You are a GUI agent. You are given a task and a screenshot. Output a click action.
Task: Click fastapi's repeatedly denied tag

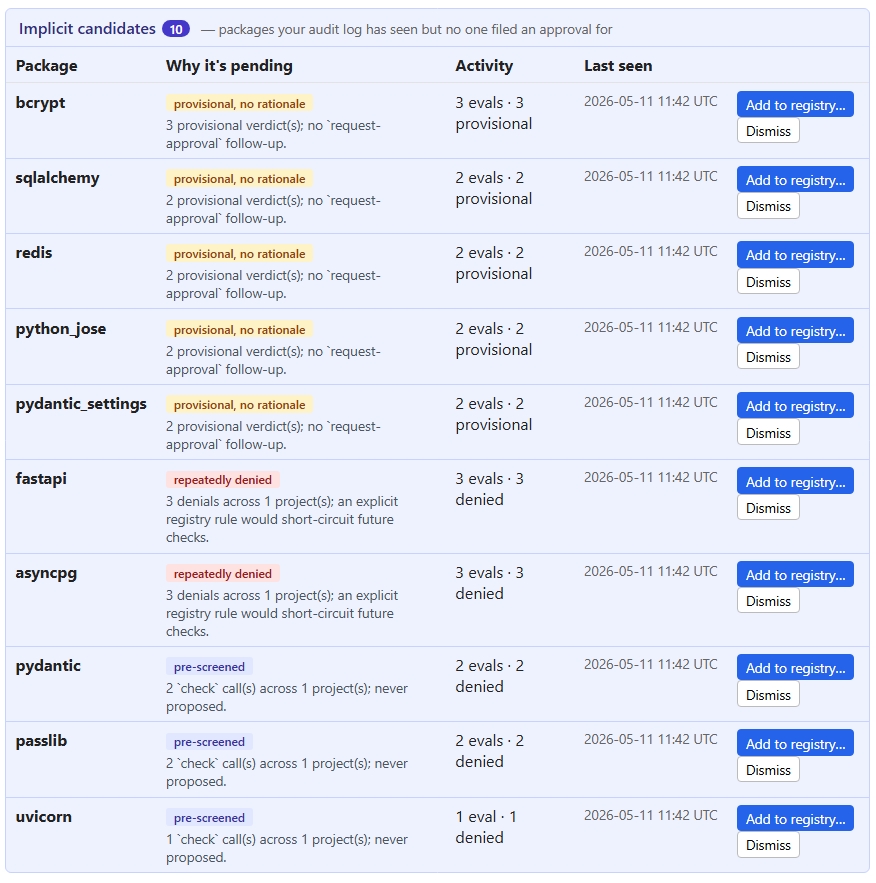coord(222,480)
